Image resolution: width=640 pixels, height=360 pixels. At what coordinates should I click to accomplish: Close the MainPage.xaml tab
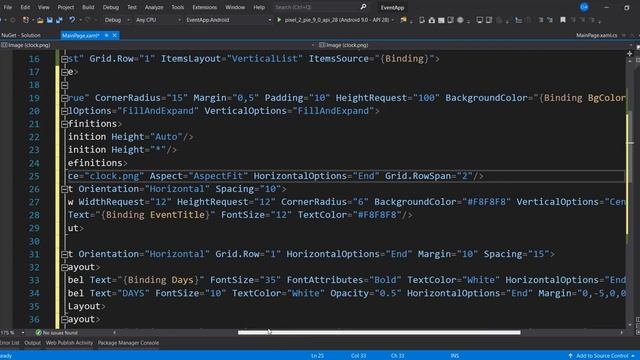pos(115,36)
